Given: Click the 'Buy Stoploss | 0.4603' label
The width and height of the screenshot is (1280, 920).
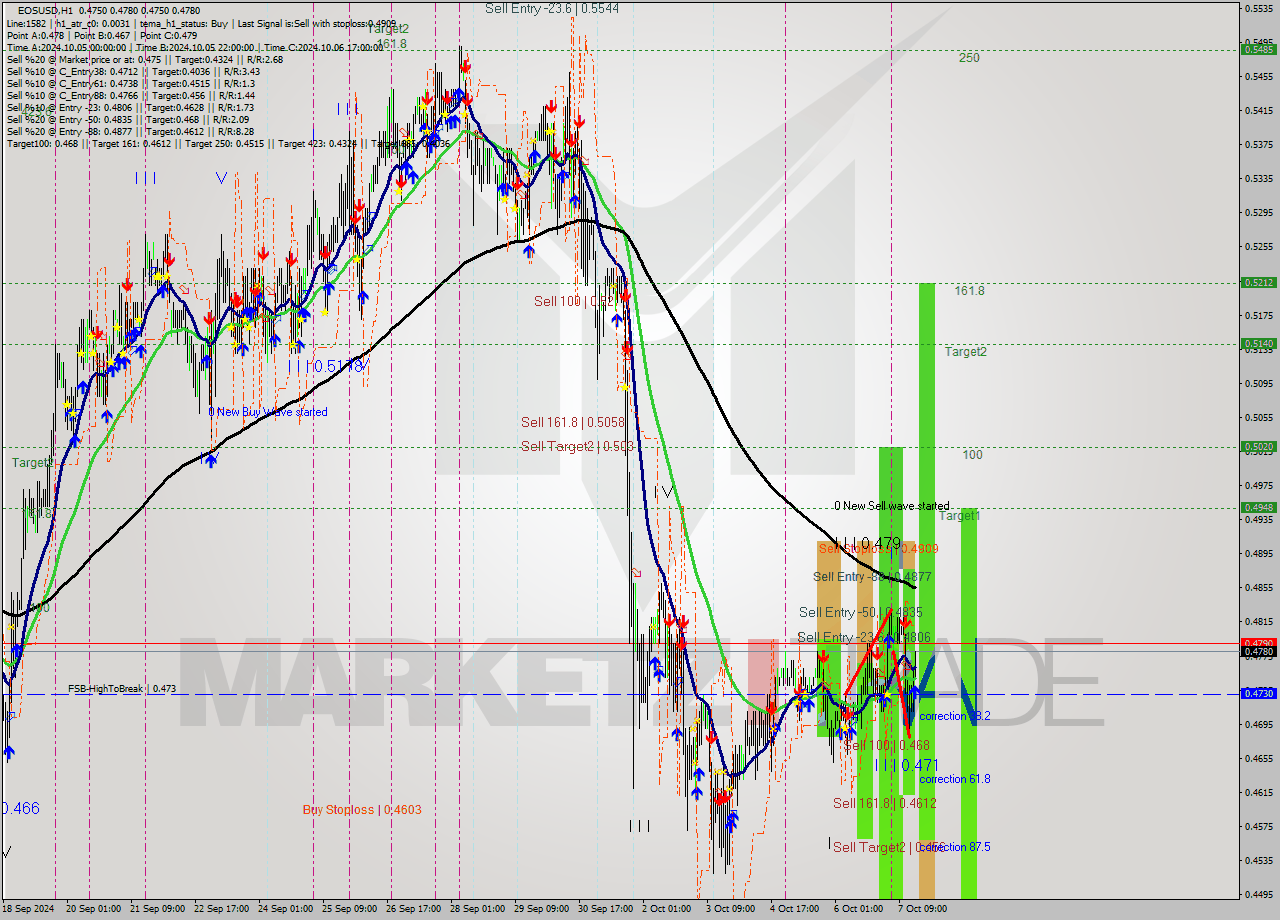Looking at the screenshot, I should pyautogui.click(x=362, y=810).
